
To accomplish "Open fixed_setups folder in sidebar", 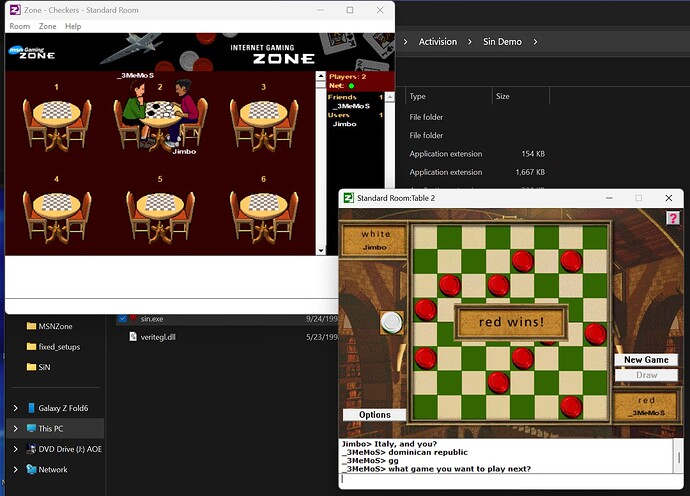I will [59, 347].
